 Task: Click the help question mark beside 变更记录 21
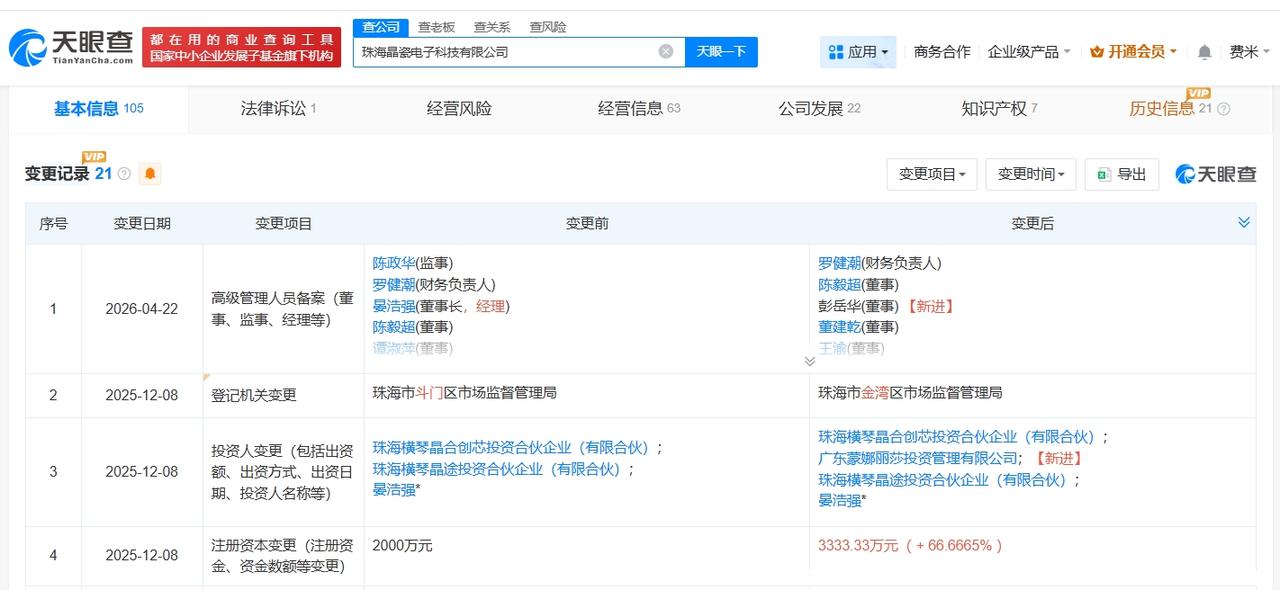(124, 174)
